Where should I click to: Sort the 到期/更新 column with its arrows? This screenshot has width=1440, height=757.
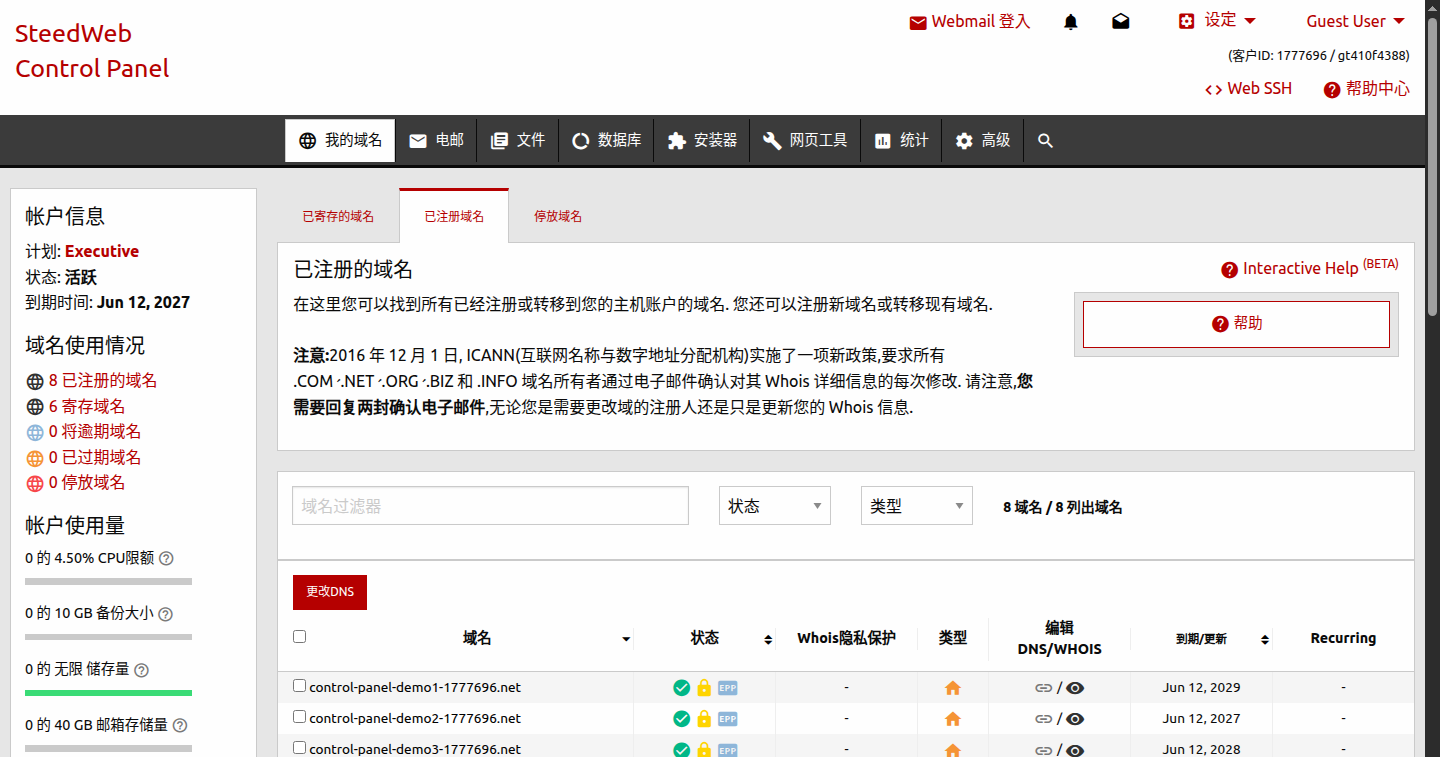(1265, 639)
